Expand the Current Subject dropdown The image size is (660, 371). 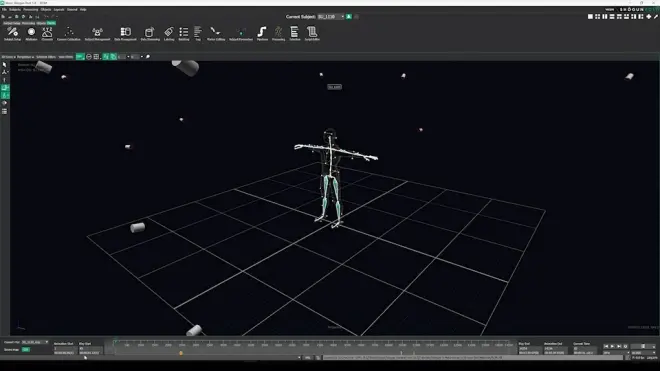(331, 17)
